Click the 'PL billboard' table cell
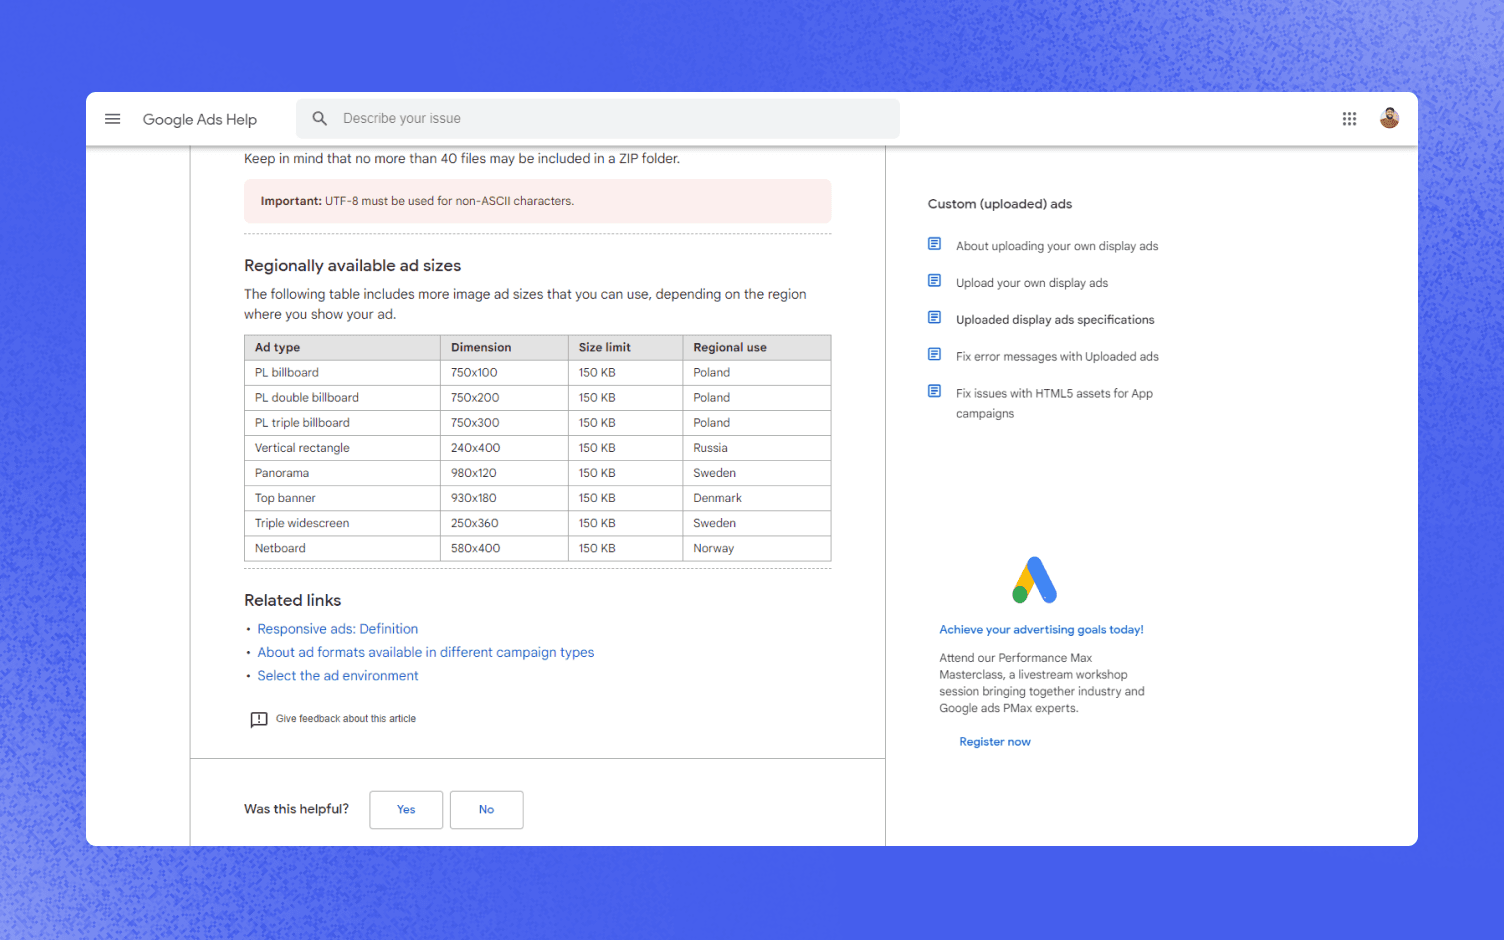This screenshot has height=940, width=1504. tap(342, 373)
